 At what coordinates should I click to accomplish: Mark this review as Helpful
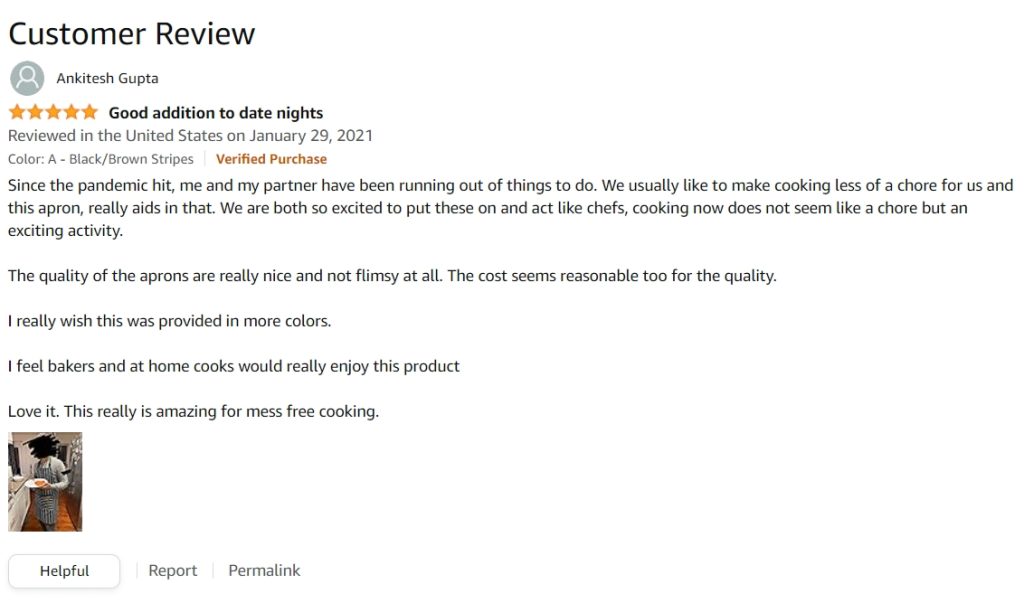point(64,571)
